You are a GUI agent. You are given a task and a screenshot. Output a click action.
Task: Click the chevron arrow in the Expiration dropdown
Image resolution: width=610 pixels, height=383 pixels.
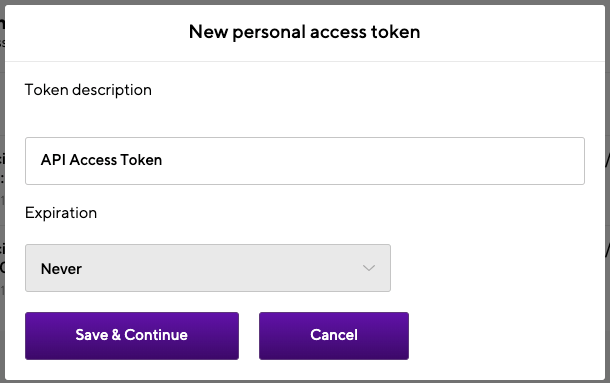point(368,268)
